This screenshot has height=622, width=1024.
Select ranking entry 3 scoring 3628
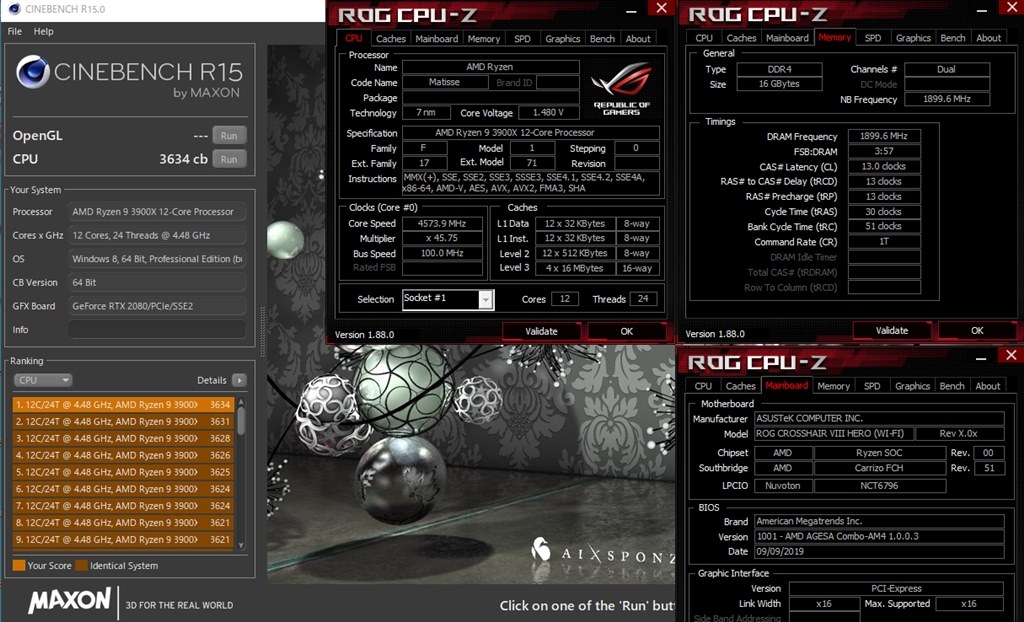pos(123,438)
